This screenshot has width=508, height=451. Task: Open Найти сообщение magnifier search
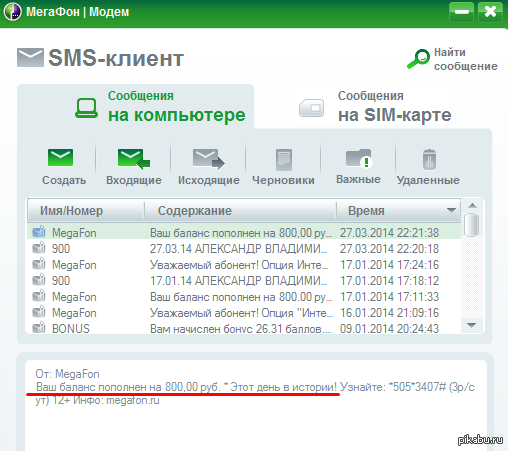(x=418, y=59)
